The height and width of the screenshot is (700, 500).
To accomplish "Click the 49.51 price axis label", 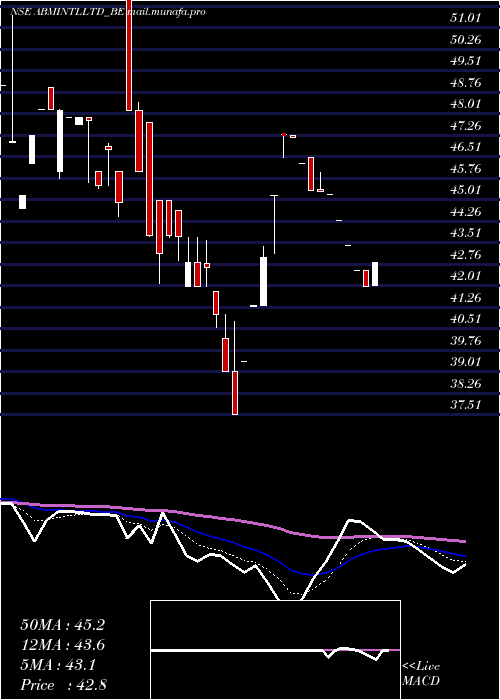I will [466, 61].
